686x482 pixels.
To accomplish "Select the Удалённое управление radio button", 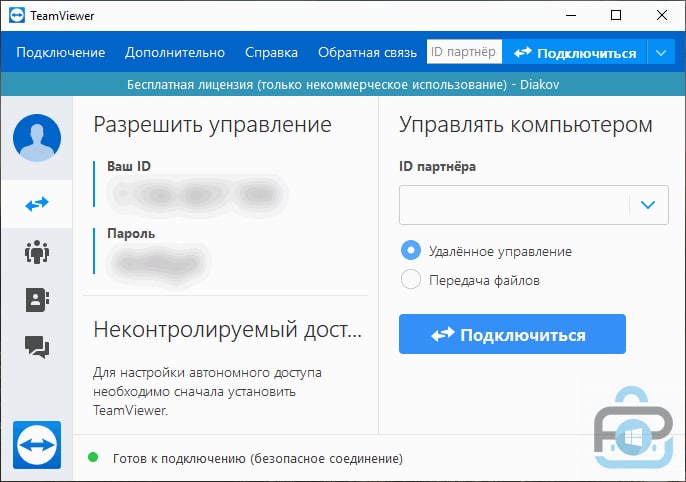I will tap(411, 251).
